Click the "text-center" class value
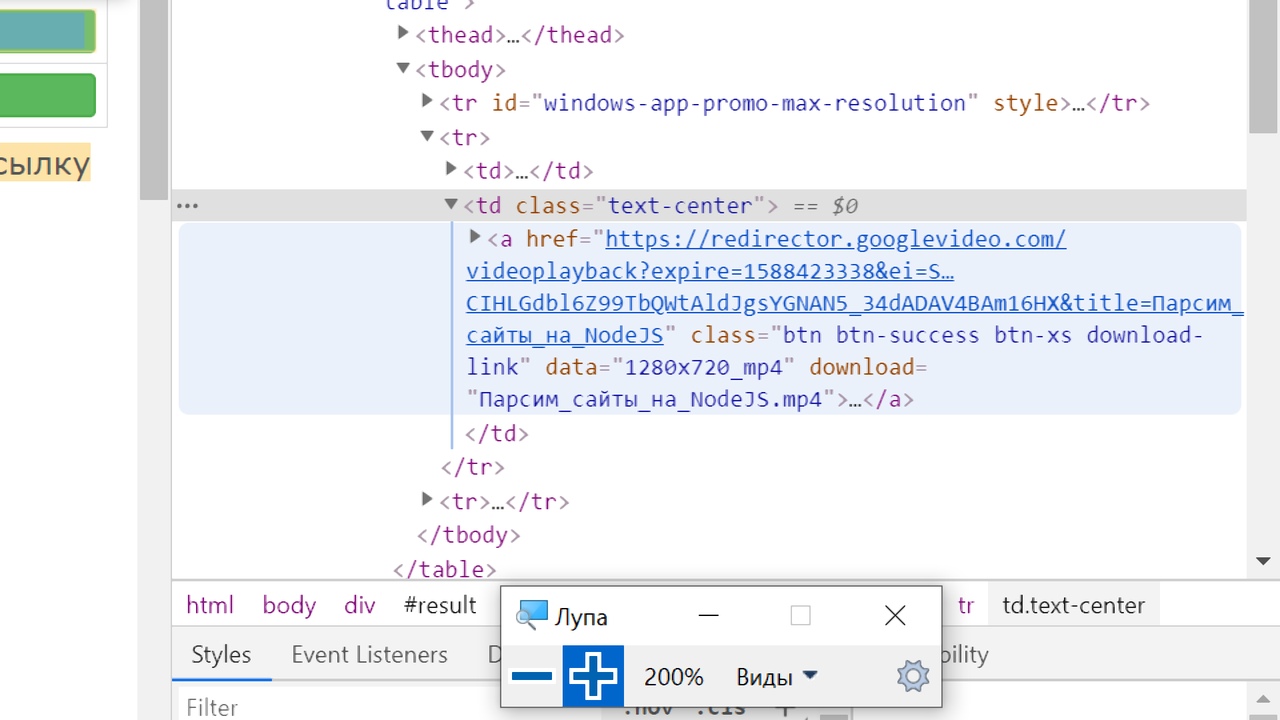 [x=680, y=205]
